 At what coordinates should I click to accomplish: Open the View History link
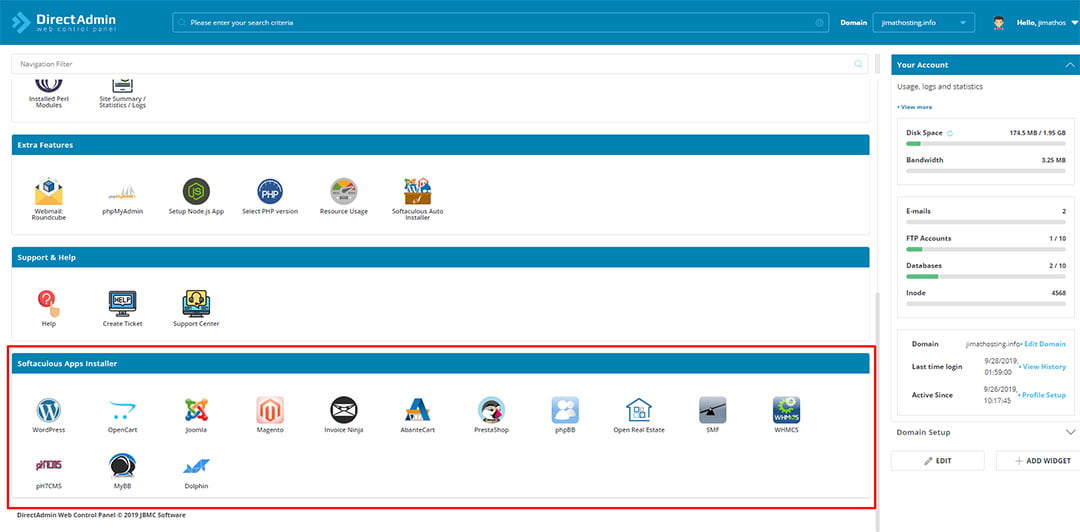[x=1042, y=367]
